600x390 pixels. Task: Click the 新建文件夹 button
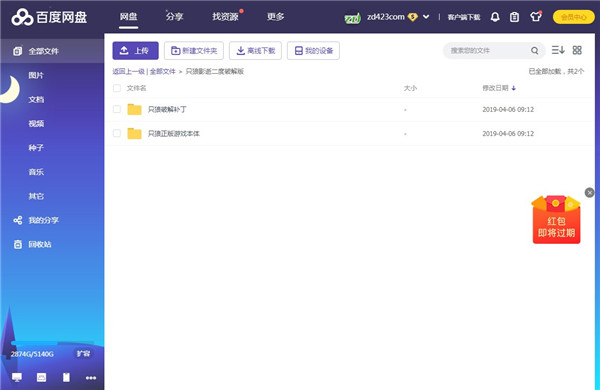pyautogui.click(x=194, y=51)
